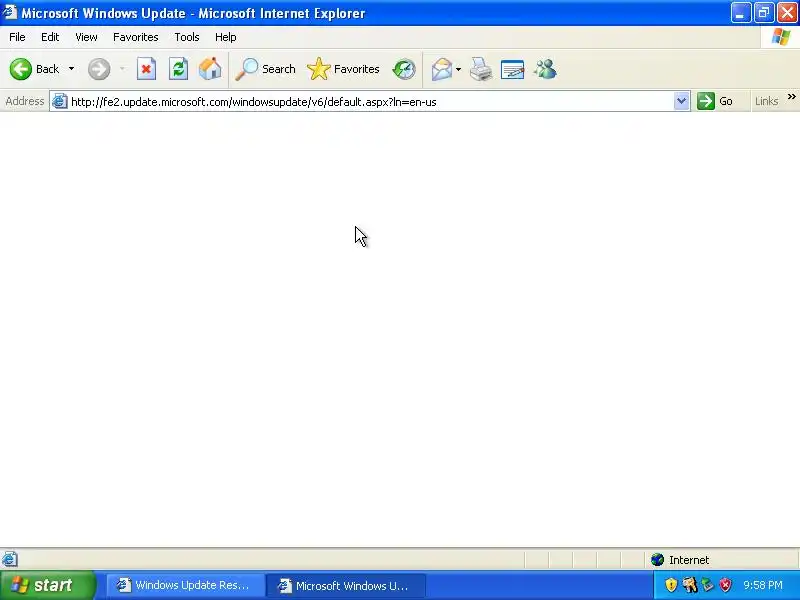The height and width of the screenshot is (600, 800).
Task: Minimize the Internet Explorer window
Action: (741, 13)
